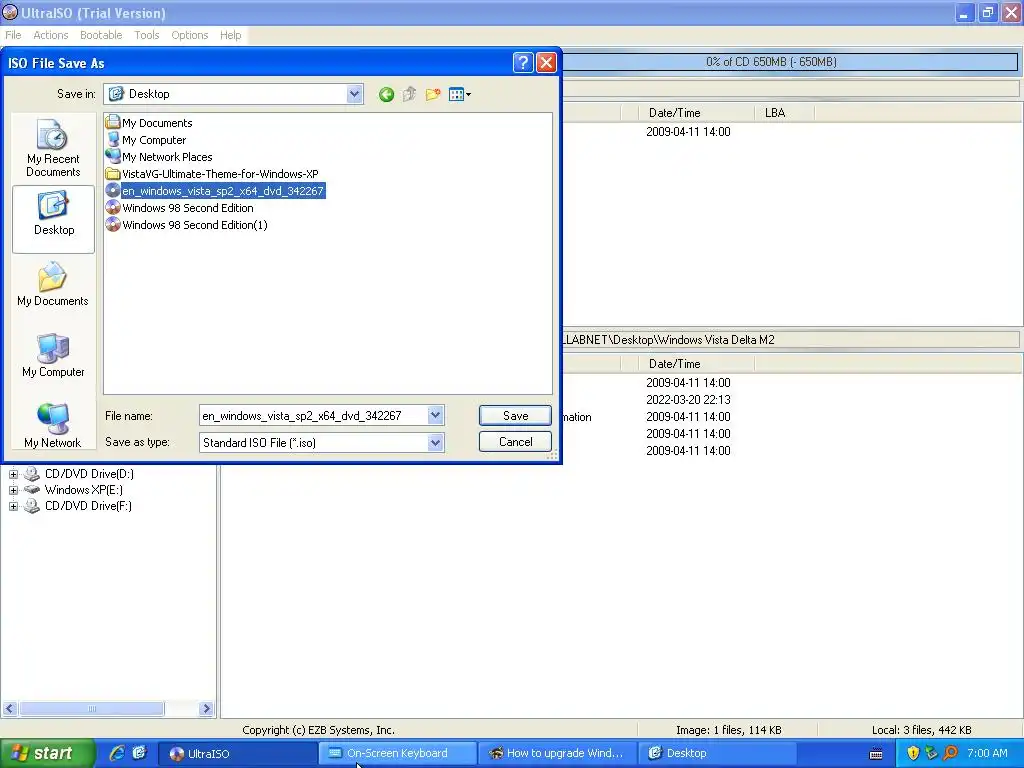Click the LBA column header

784,113
